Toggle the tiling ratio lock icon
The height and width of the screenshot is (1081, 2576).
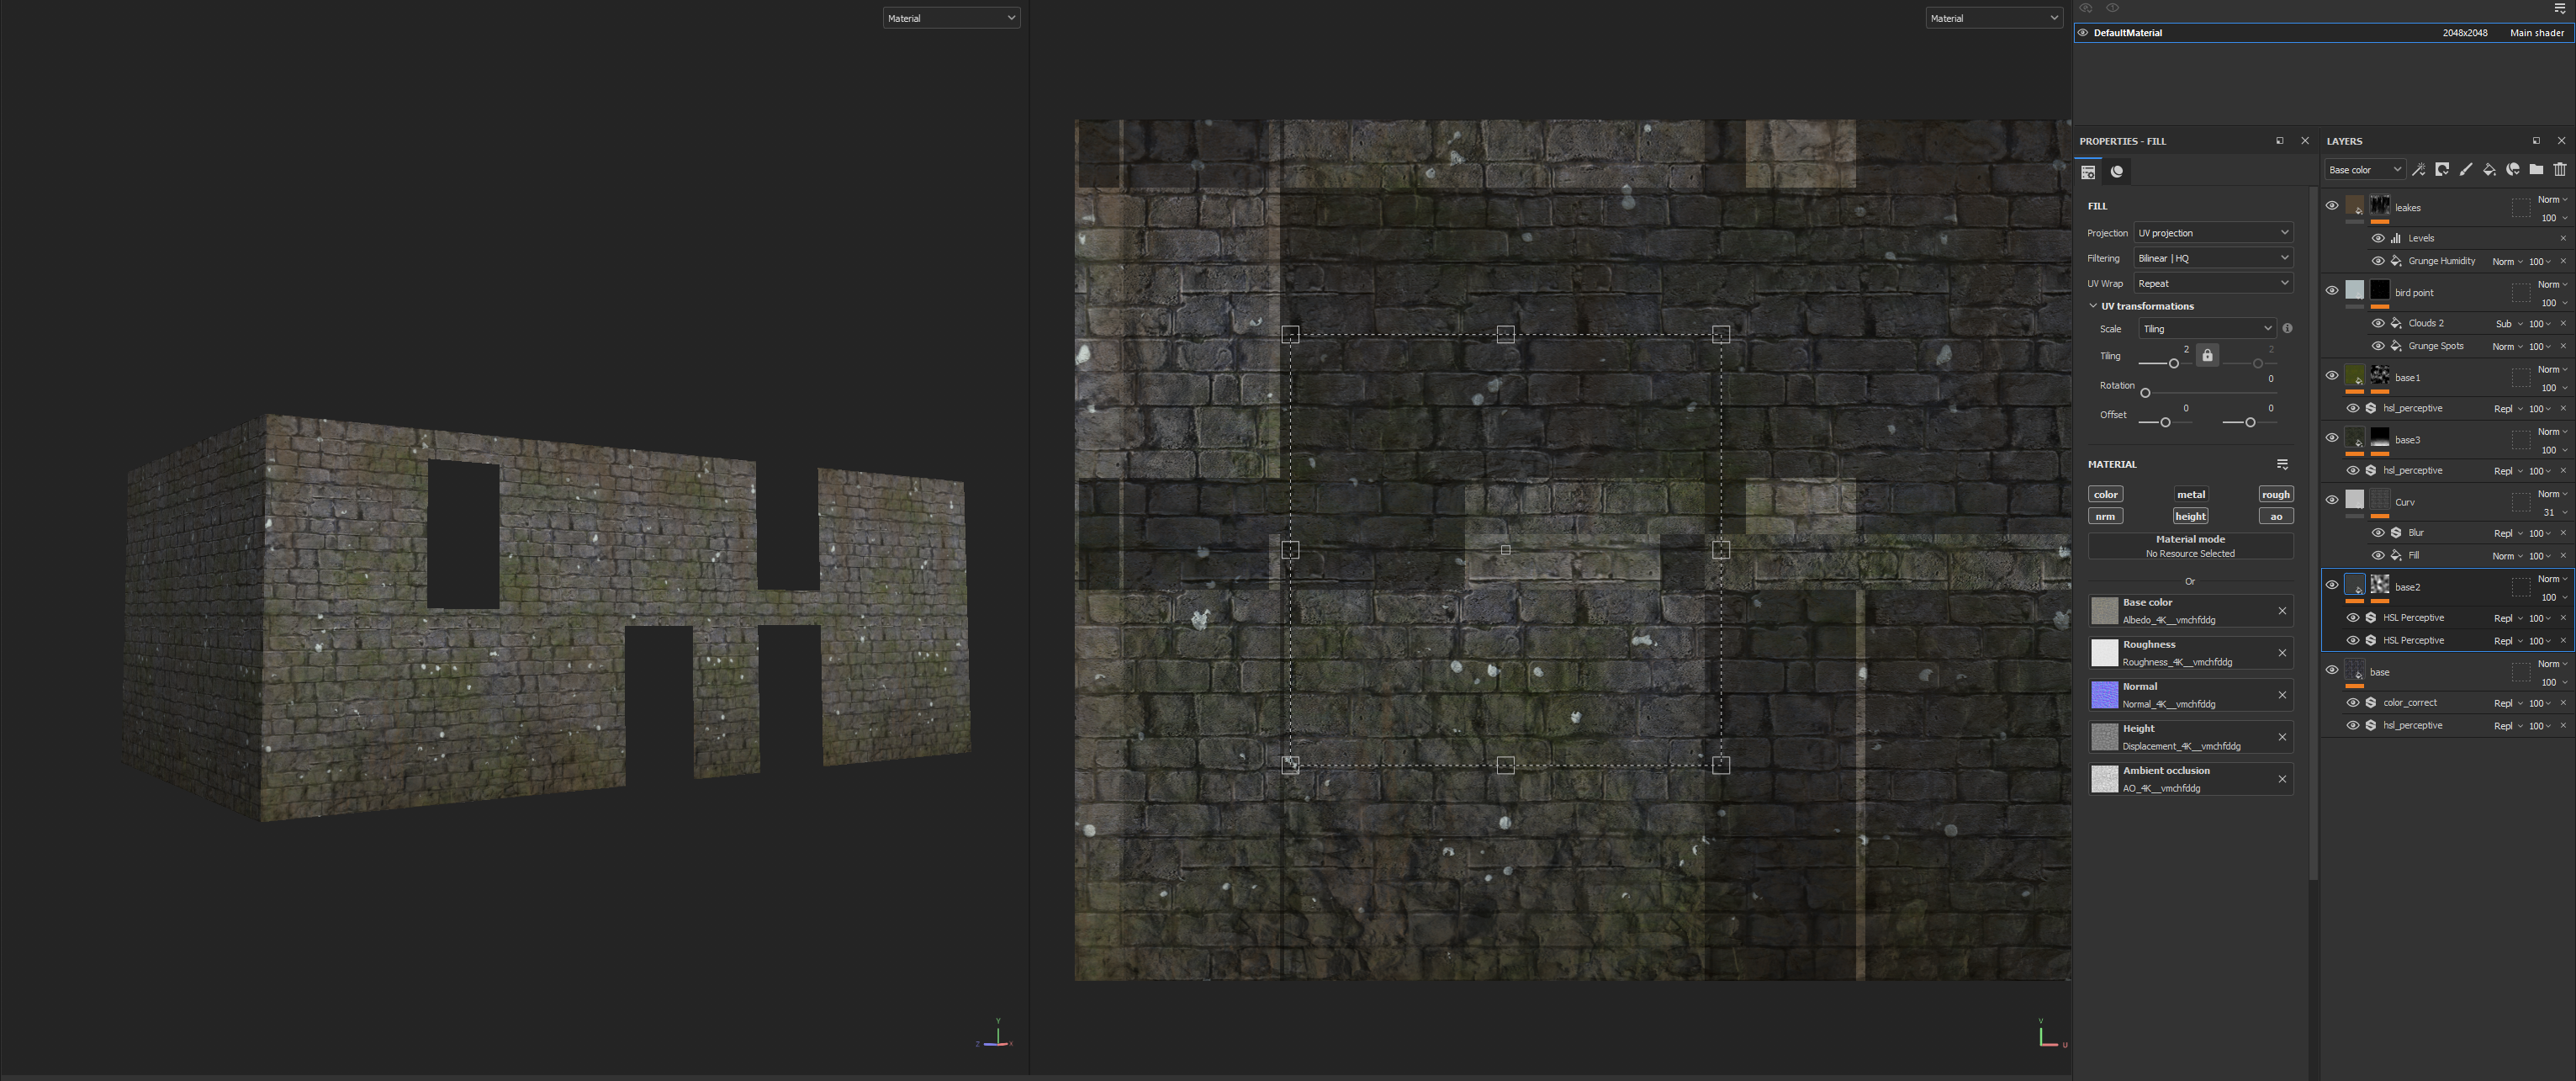(x=2207, y=356)
